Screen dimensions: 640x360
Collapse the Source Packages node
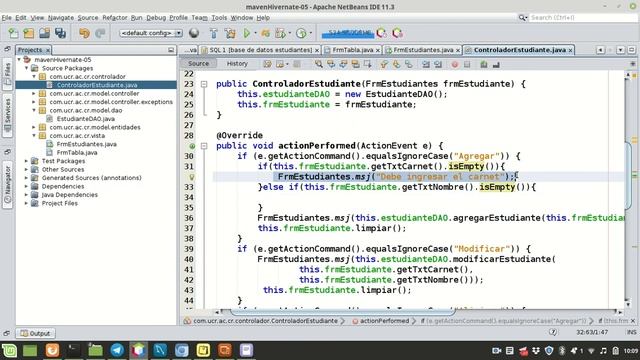[x=27, y=68]
